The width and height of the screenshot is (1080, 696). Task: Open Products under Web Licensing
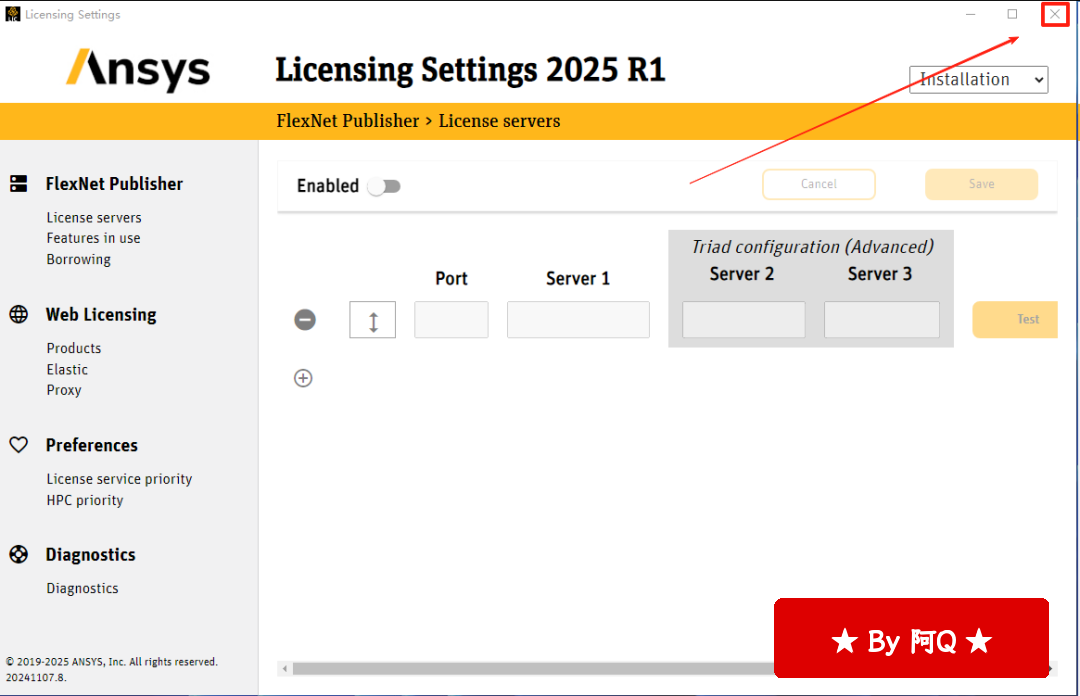tap(74, 349)
